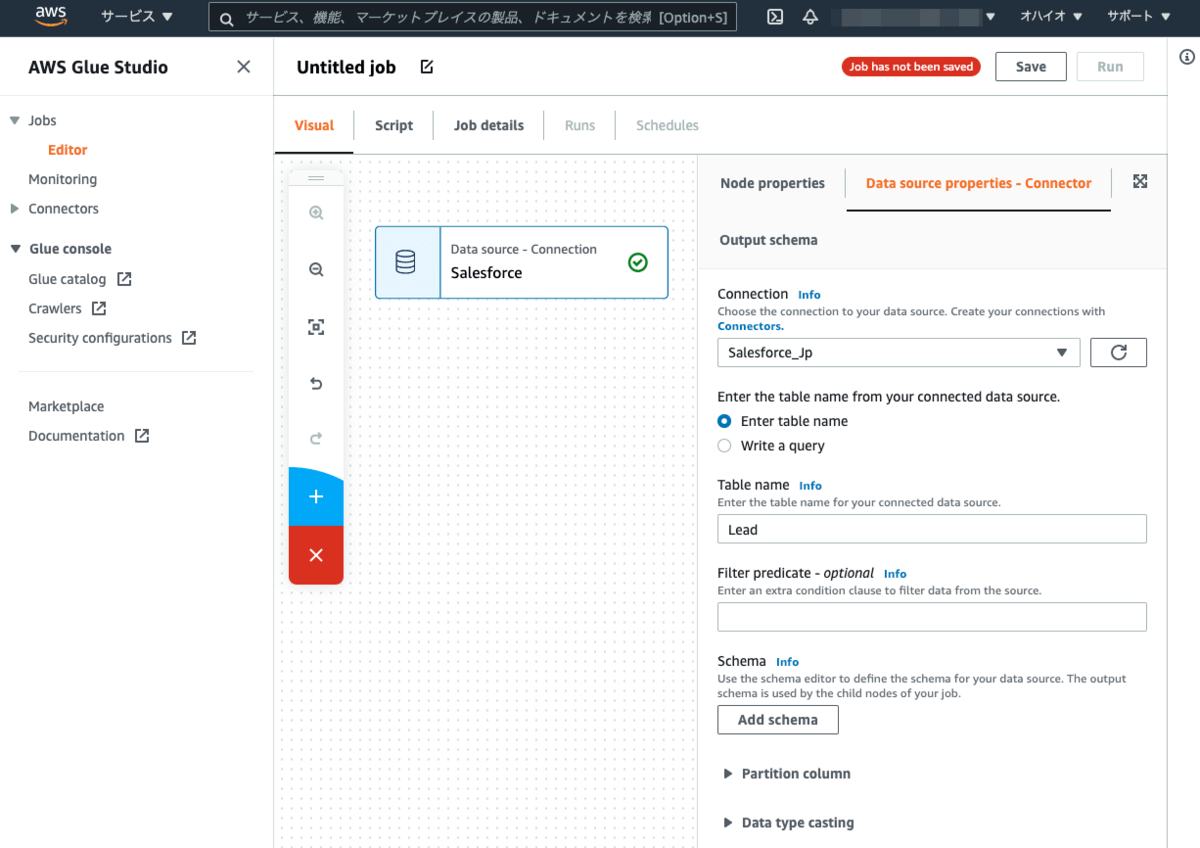
Task: Zoom out on the canvas
Action: [x=316, y=270]
